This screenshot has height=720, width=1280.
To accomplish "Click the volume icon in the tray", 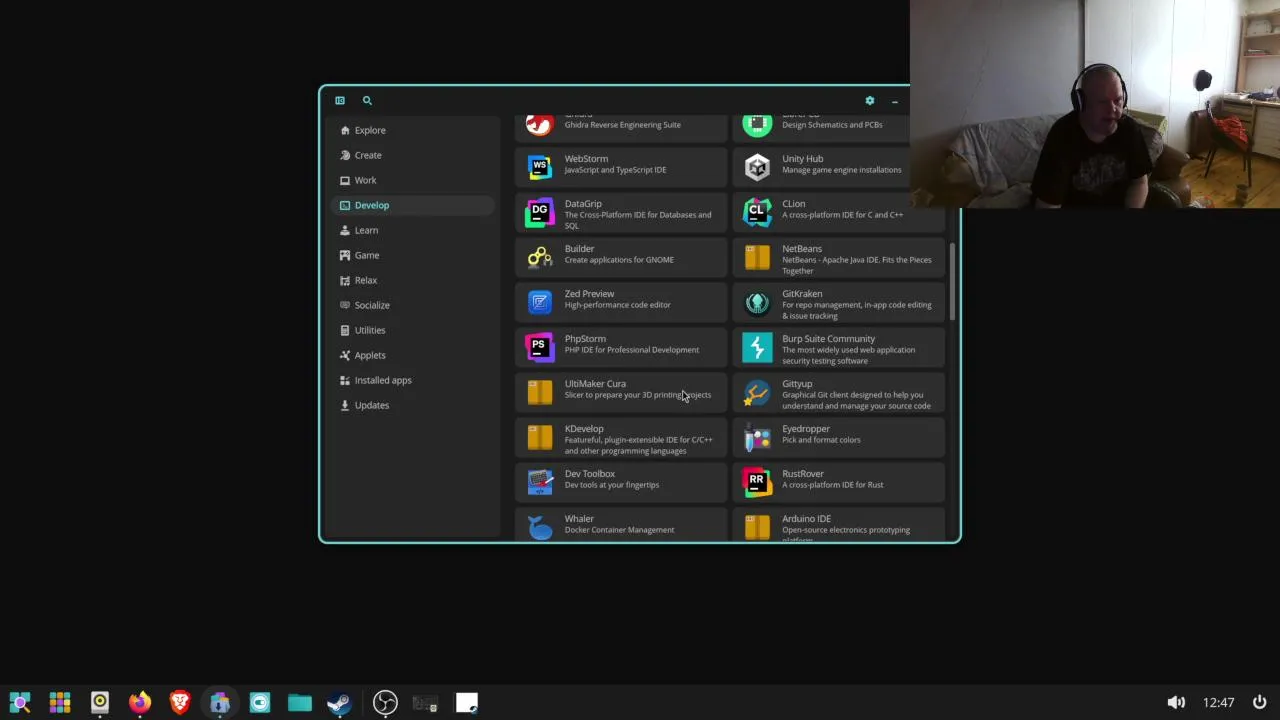I will (1176, 702).
